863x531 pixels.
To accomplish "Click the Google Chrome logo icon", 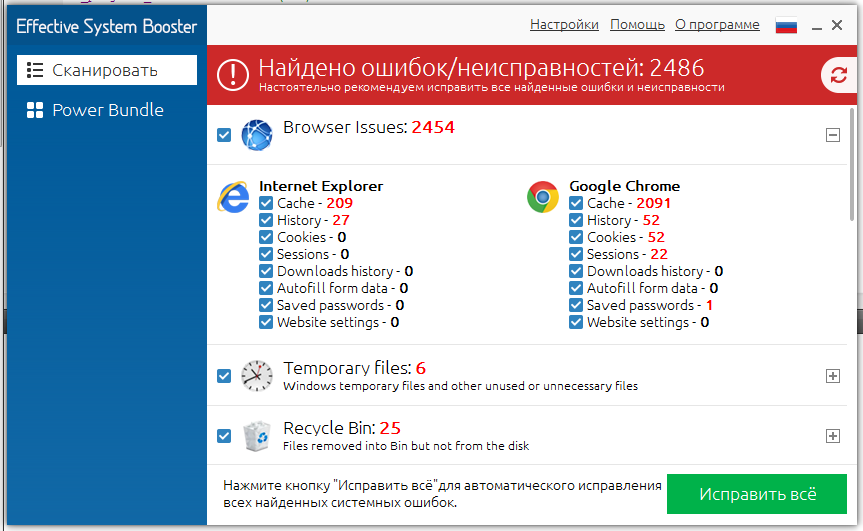I will [543, 197].
